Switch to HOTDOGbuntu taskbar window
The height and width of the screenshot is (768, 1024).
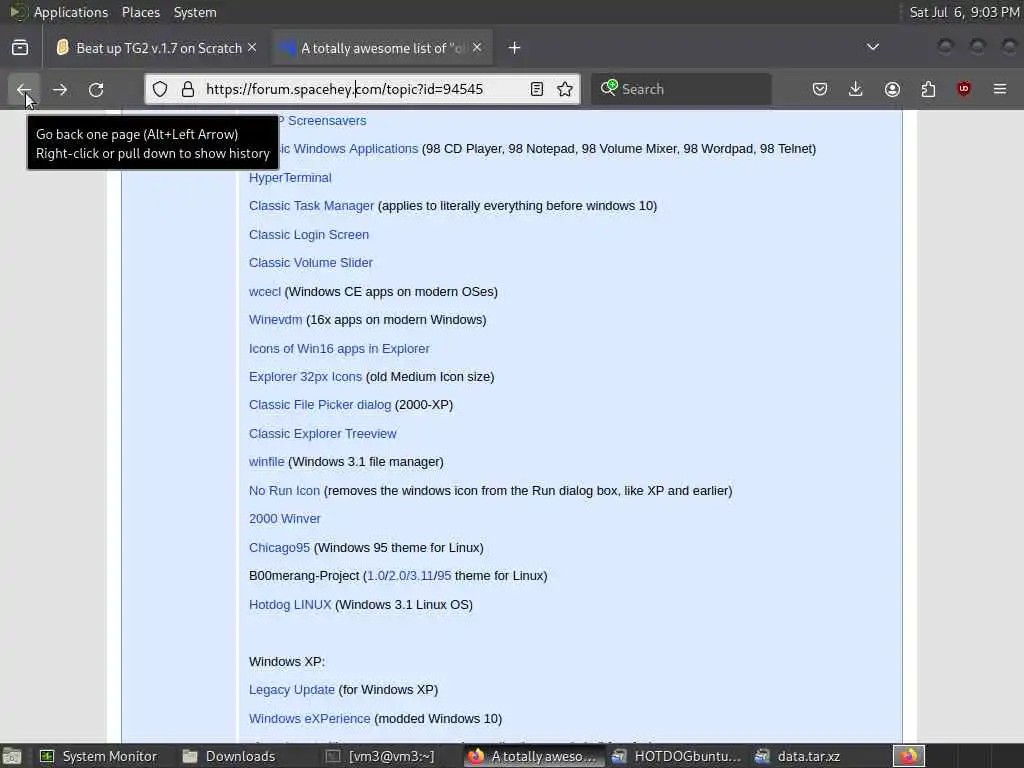677,756
